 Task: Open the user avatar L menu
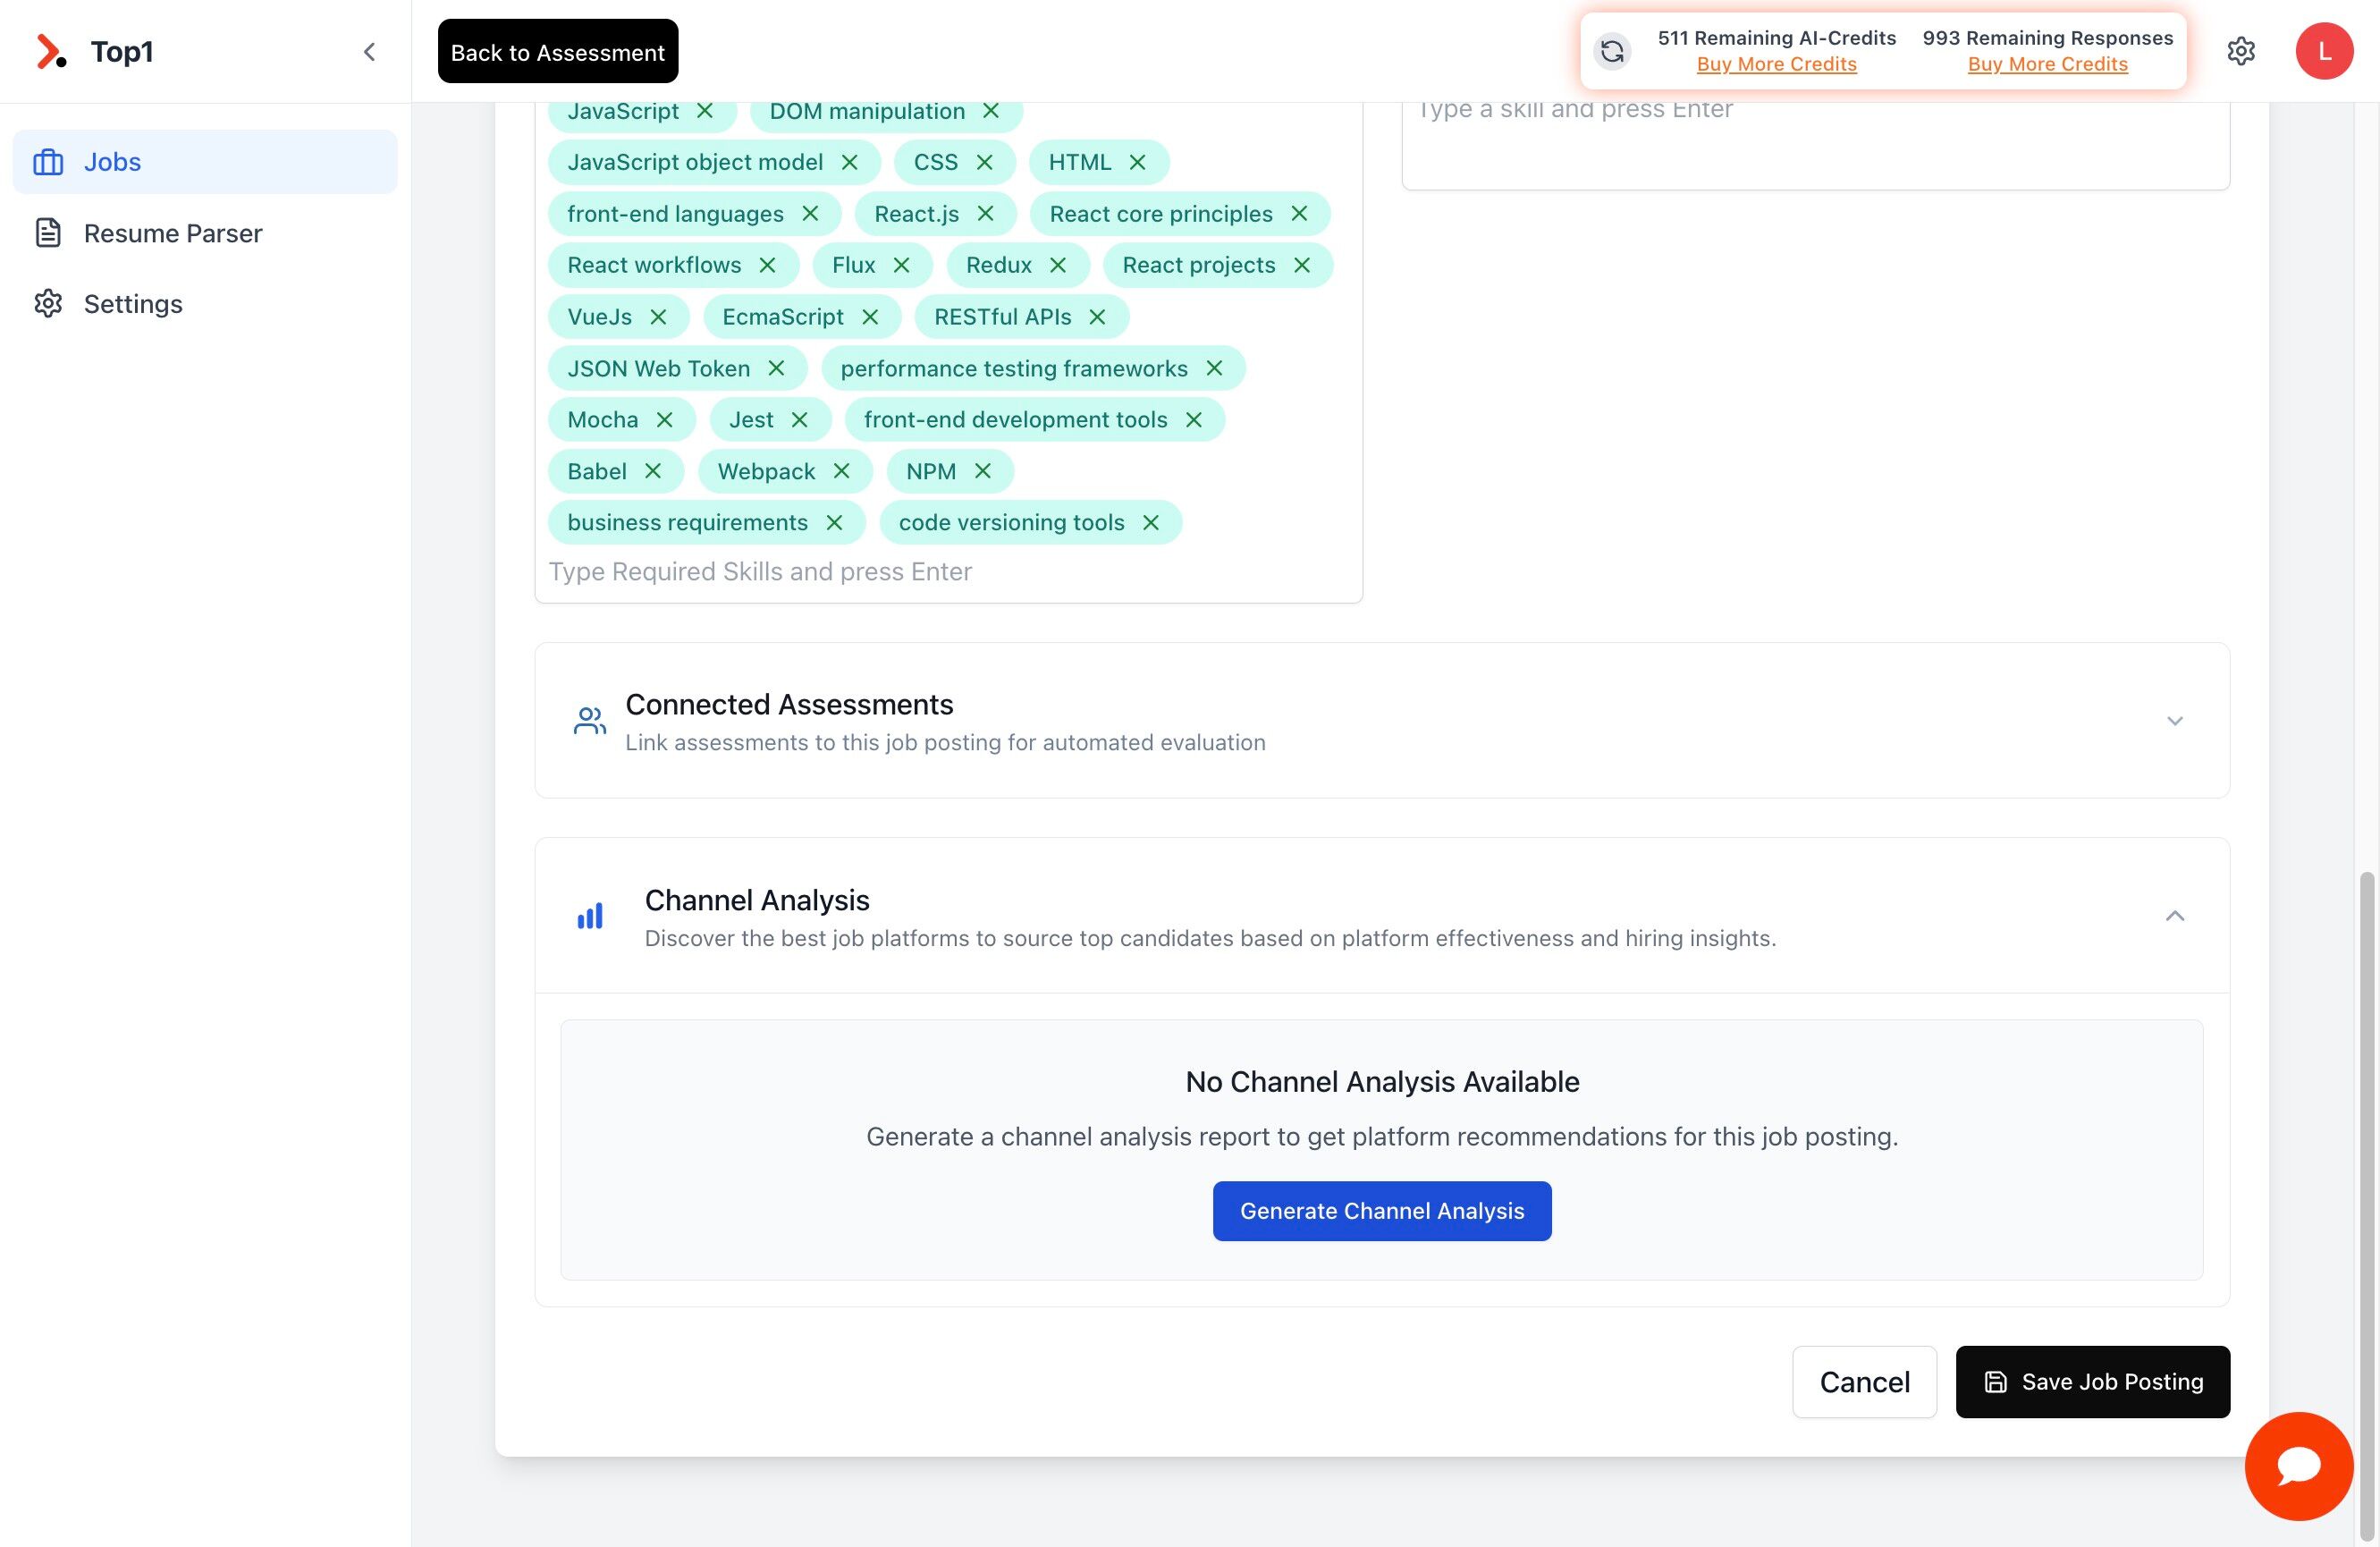coord(2324,51)
